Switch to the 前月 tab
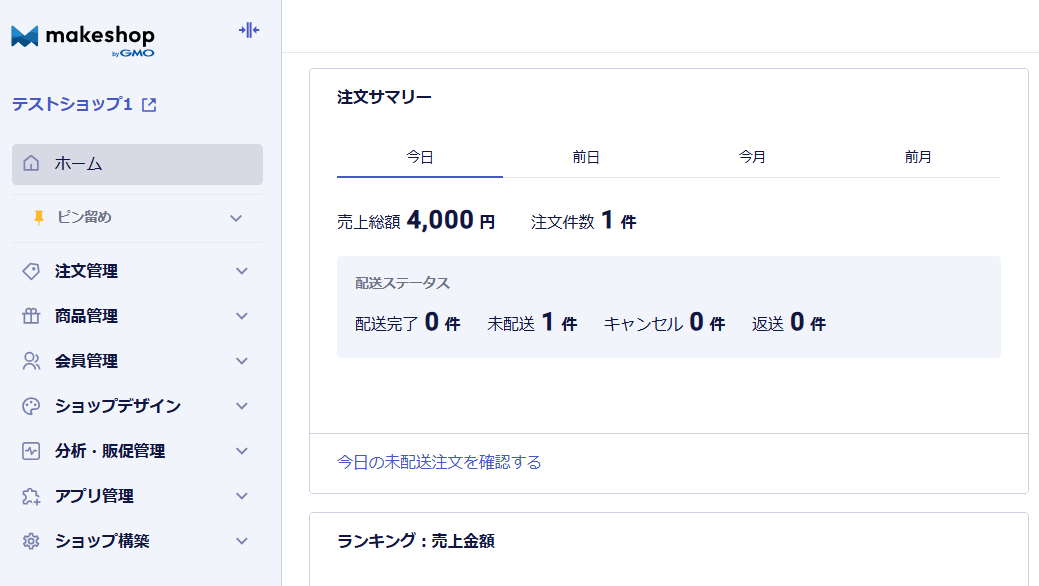This screenshot has width=1039, height=586. point(918,158)
